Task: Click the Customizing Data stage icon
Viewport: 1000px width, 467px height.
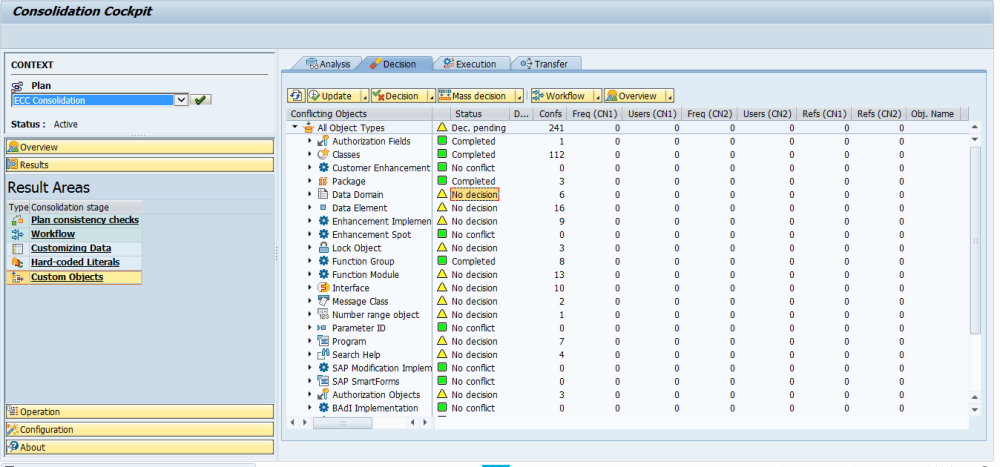Action: 17,248
